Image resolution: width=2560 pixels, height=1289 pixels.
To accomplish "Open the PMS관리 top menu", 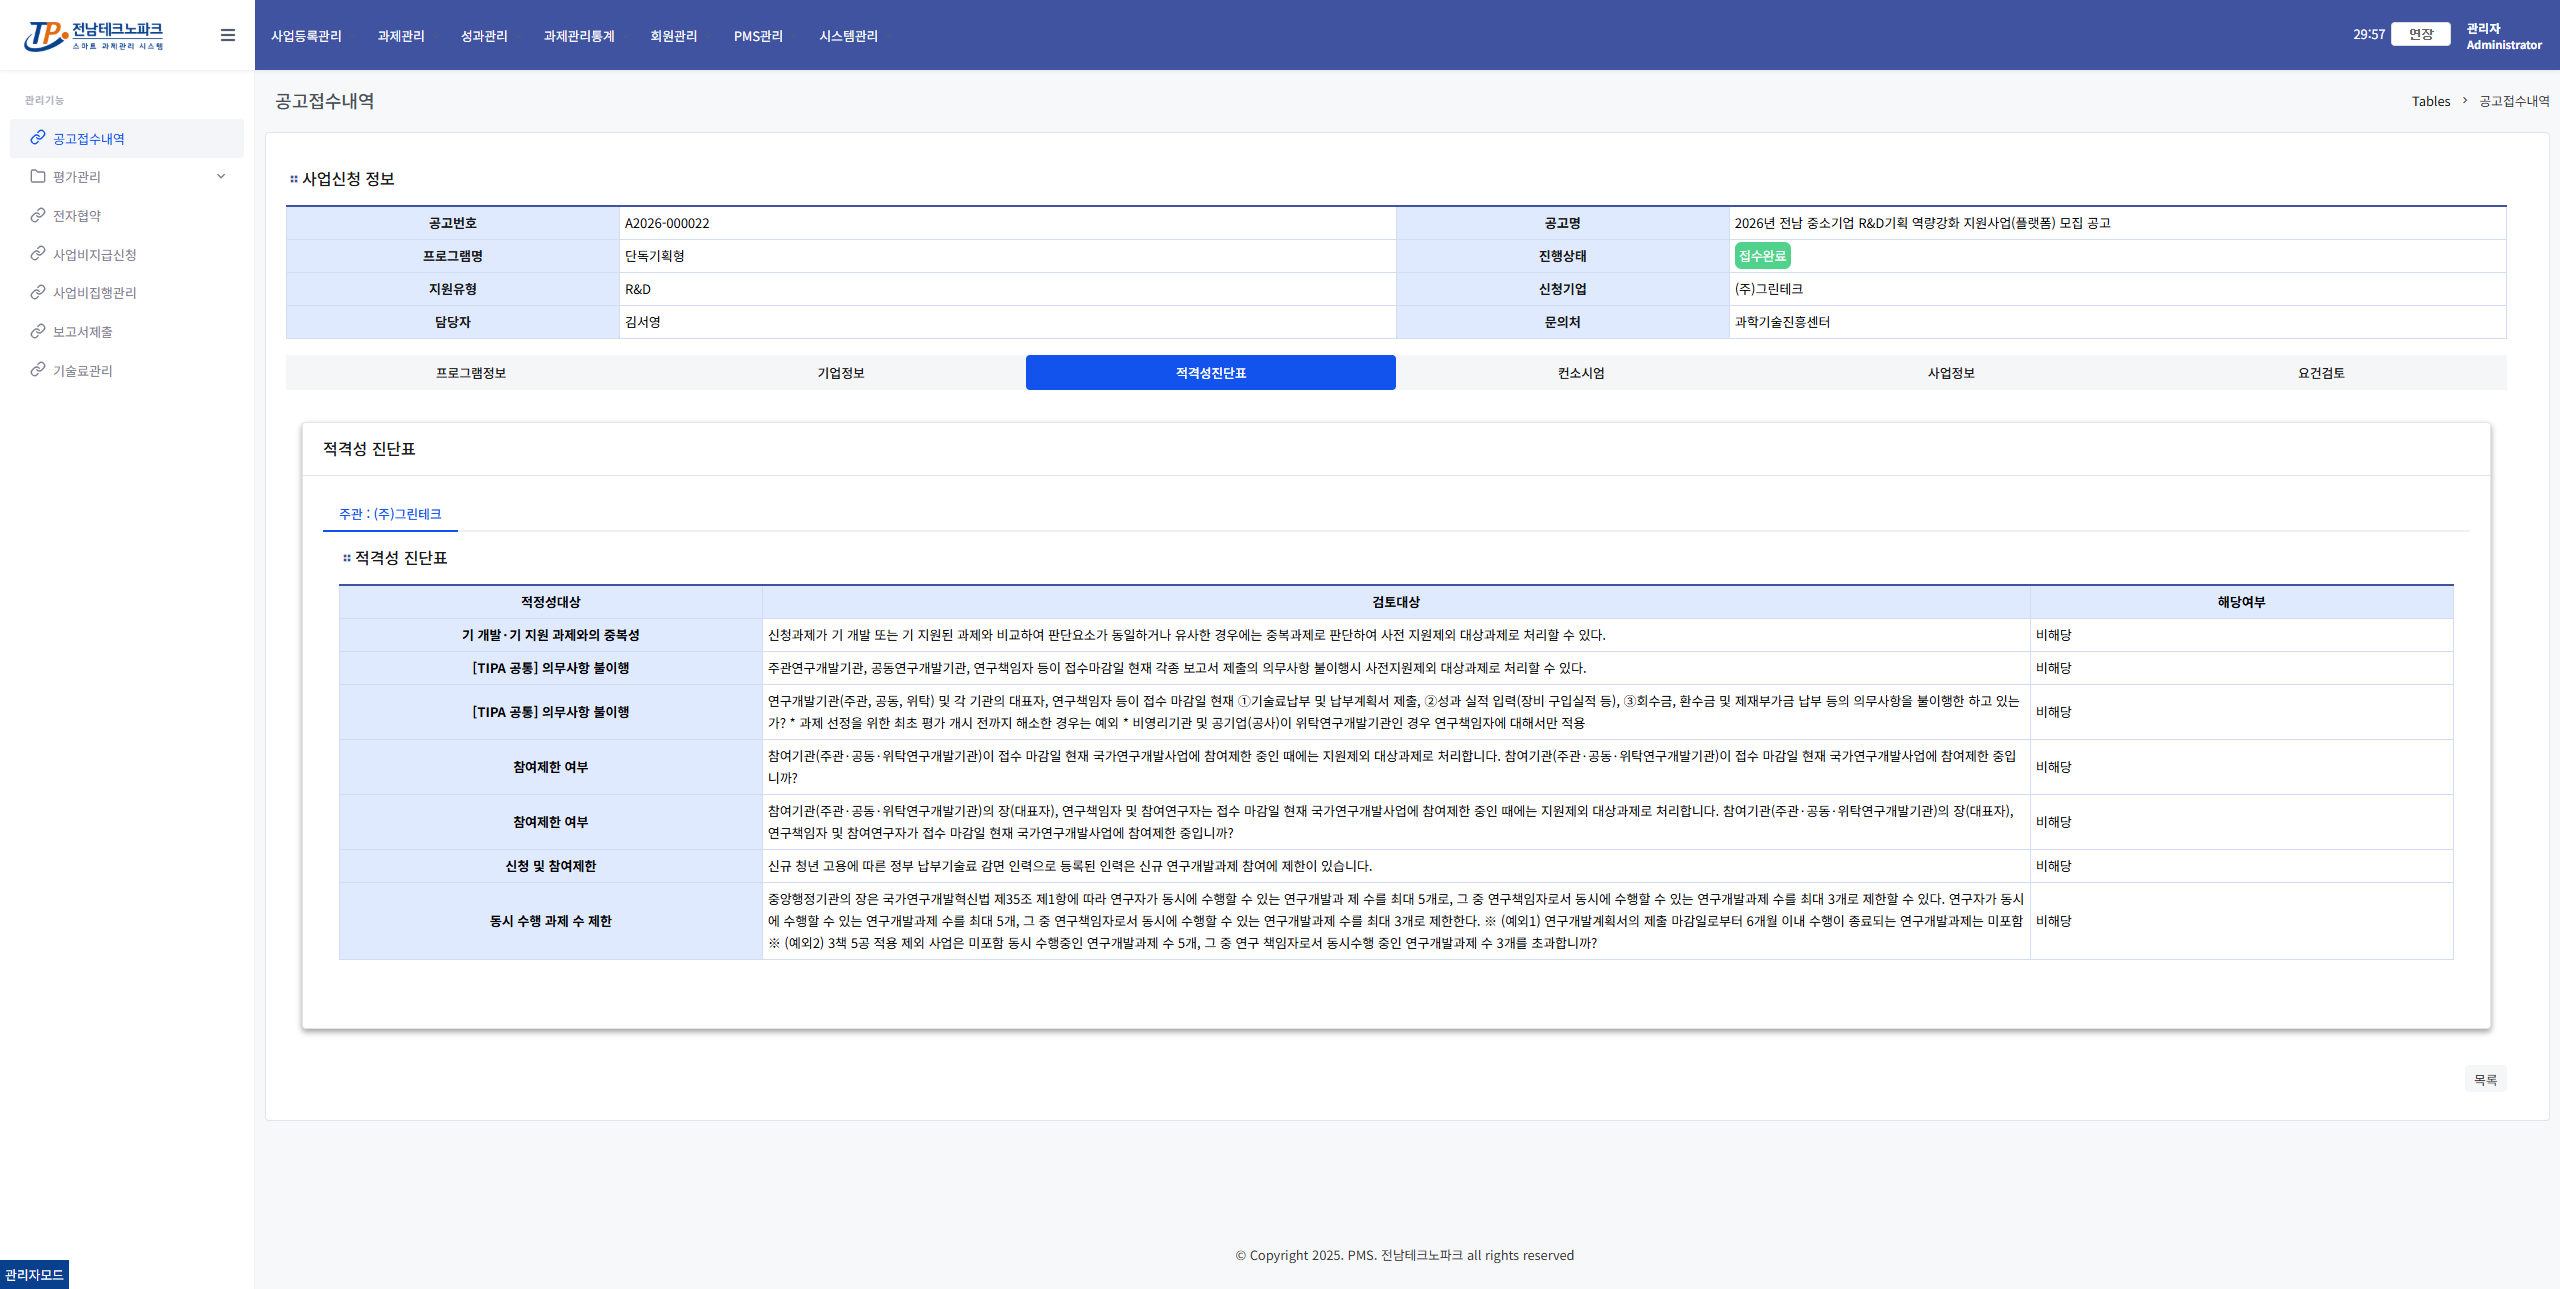I will click(758, 36).
